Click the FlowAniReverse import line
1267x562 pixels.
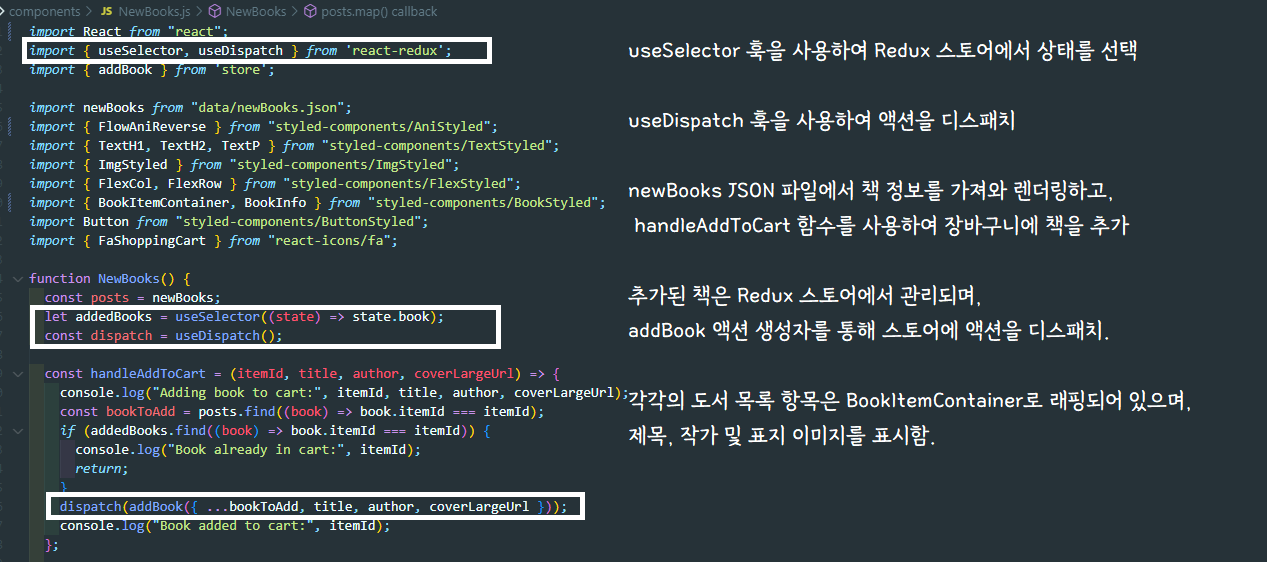click(263, 126)
